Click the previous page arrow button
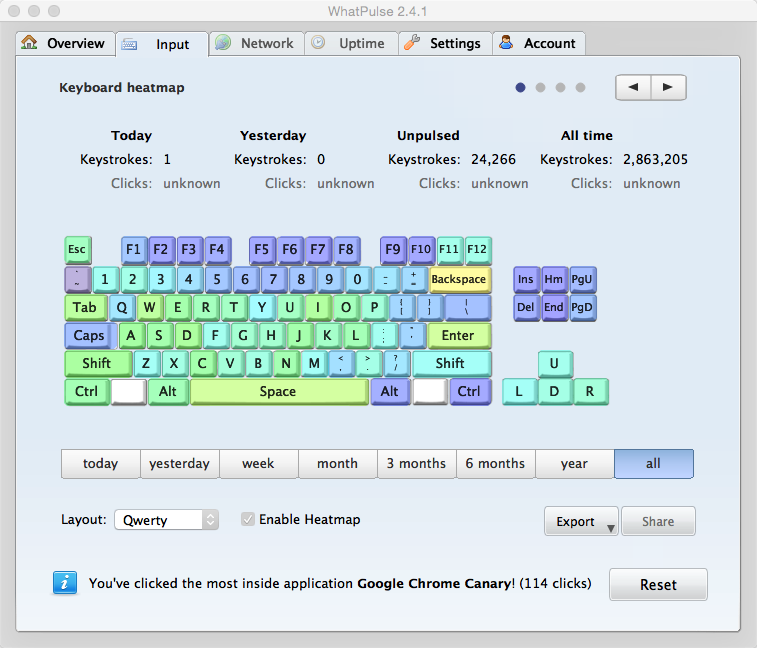This screenshot has width=757, height=648. 633,87
